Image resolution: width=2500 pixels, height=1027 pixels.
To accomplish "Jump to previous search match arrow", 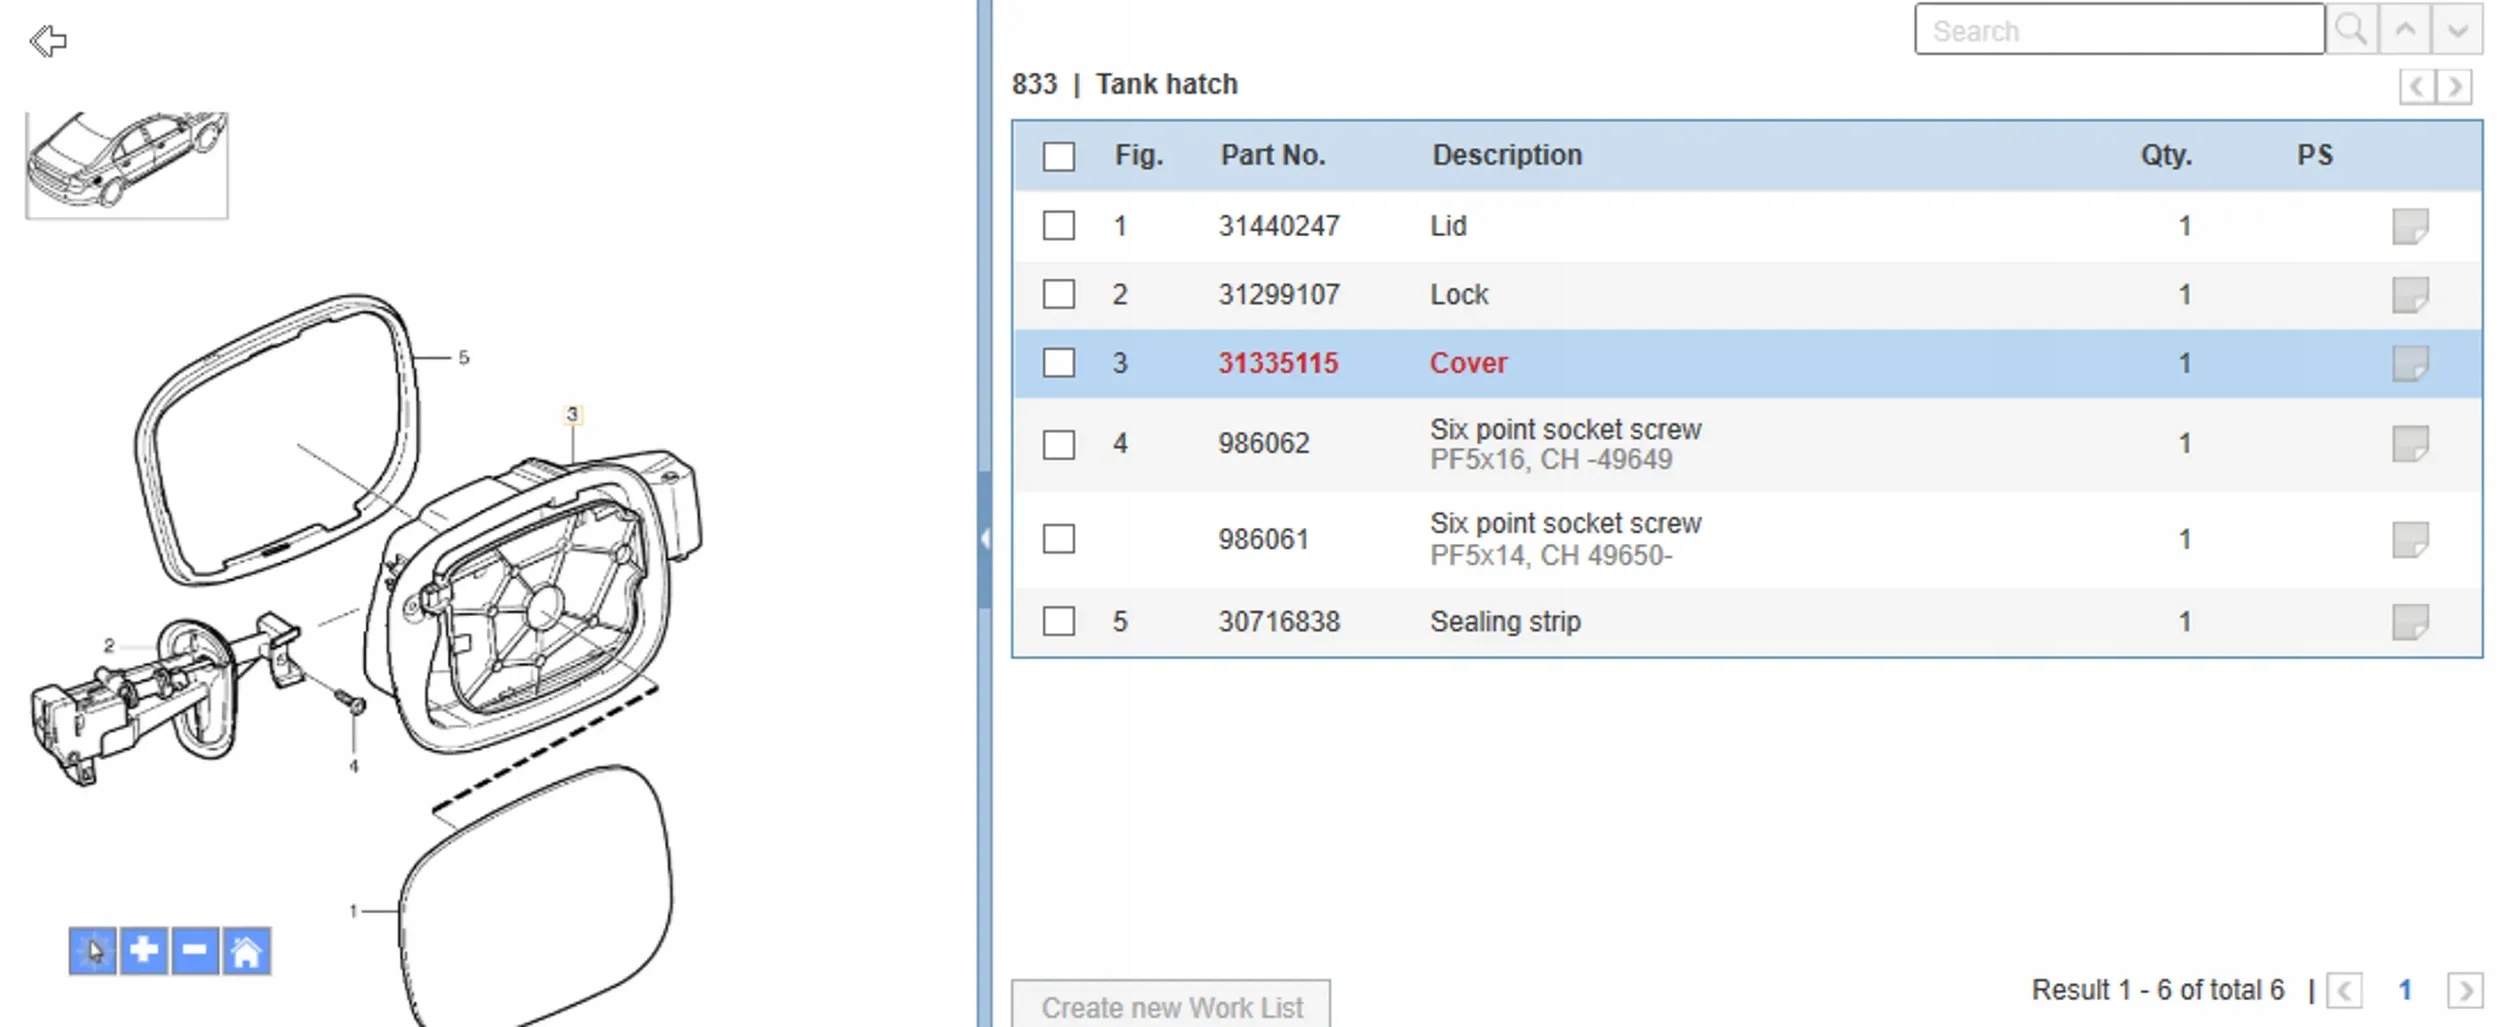I will tap(2405, 29).
